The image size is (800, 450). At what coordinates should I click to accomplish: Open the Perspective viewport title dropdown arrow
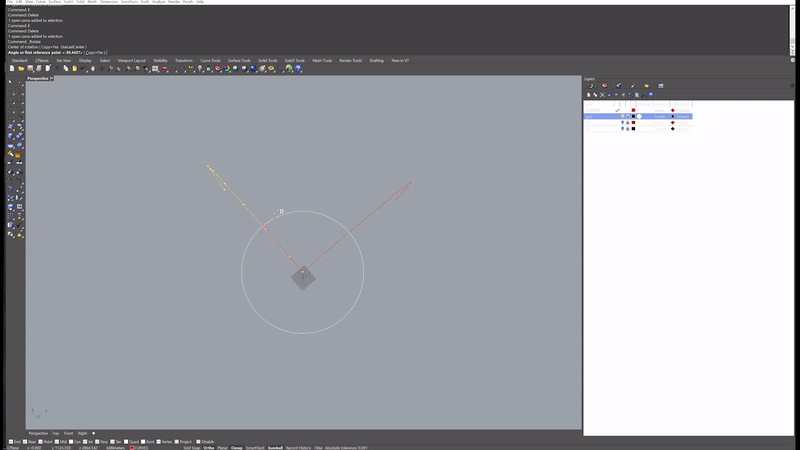click(x=52, y=79)
